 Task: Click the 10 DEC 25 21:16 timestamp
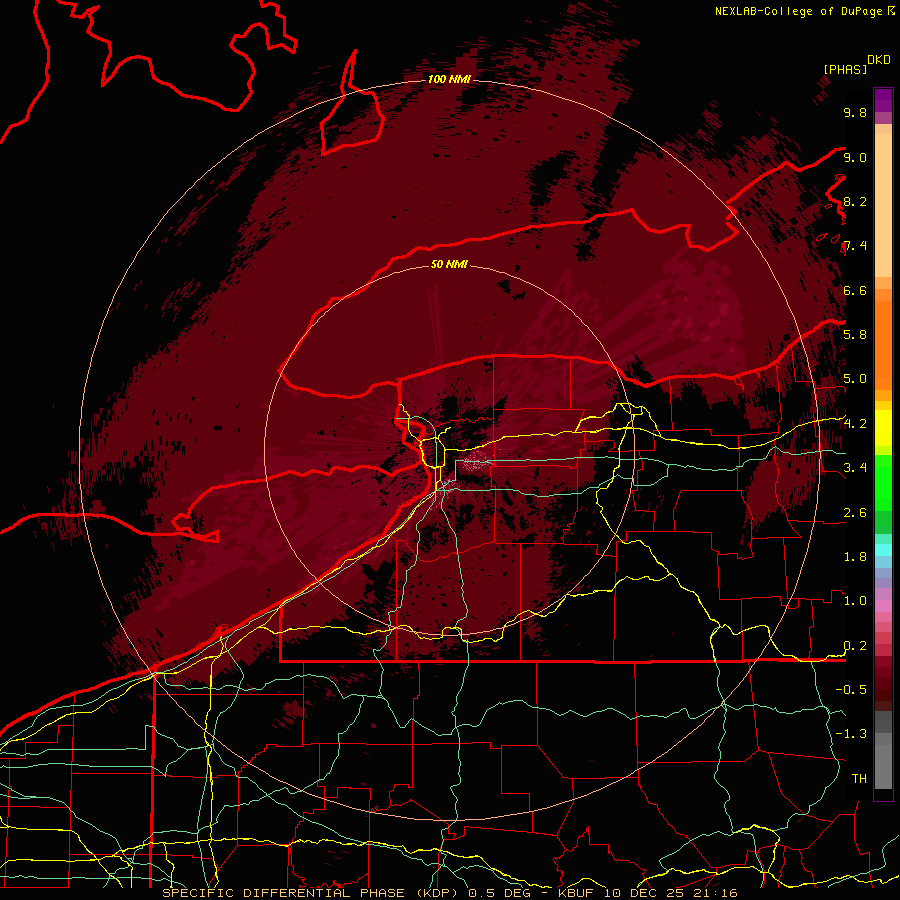pos(670,893)
